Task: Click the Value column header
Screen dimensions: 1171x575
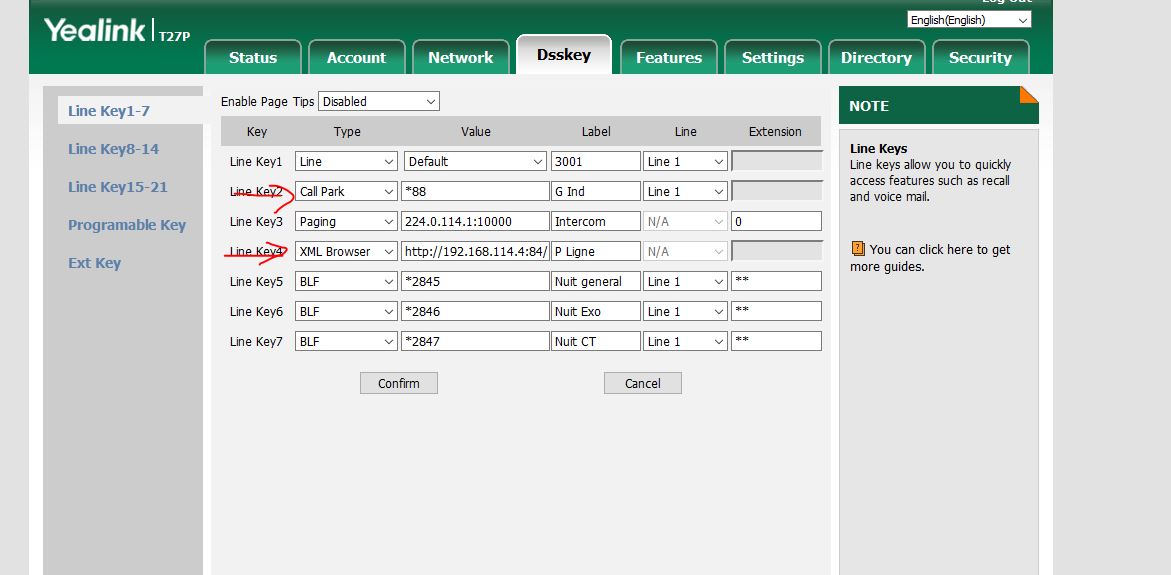Action: 476,131
